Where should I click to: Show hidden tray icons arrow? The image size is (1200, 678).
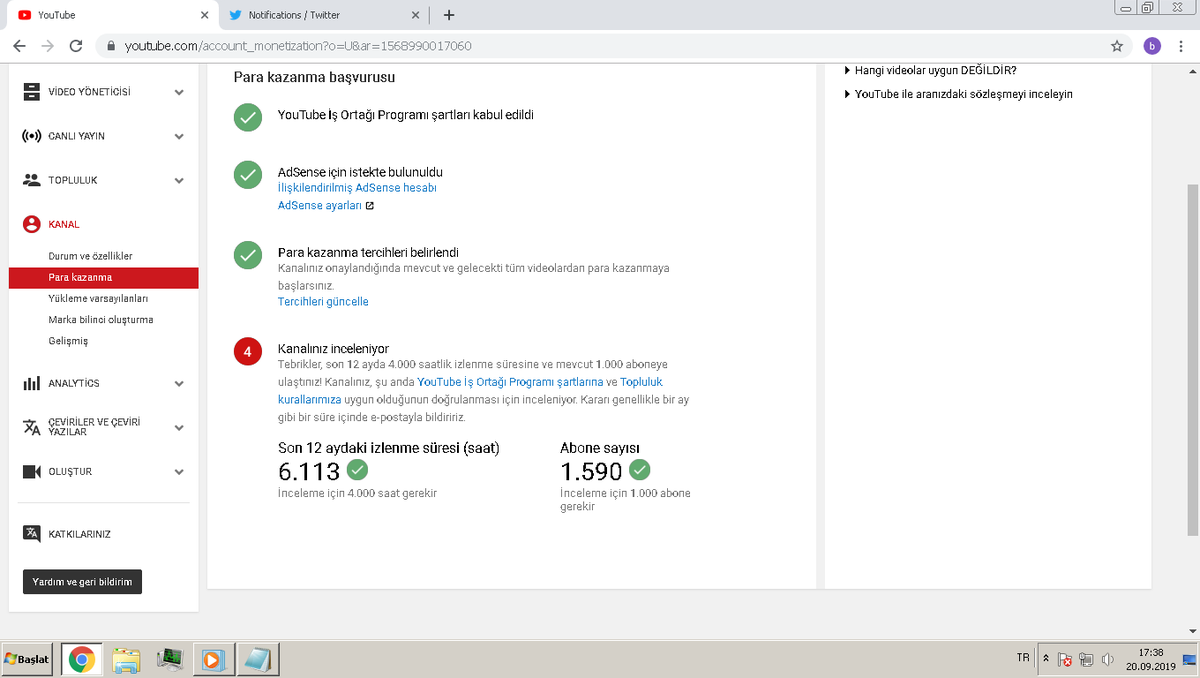tap(1046, 659)
